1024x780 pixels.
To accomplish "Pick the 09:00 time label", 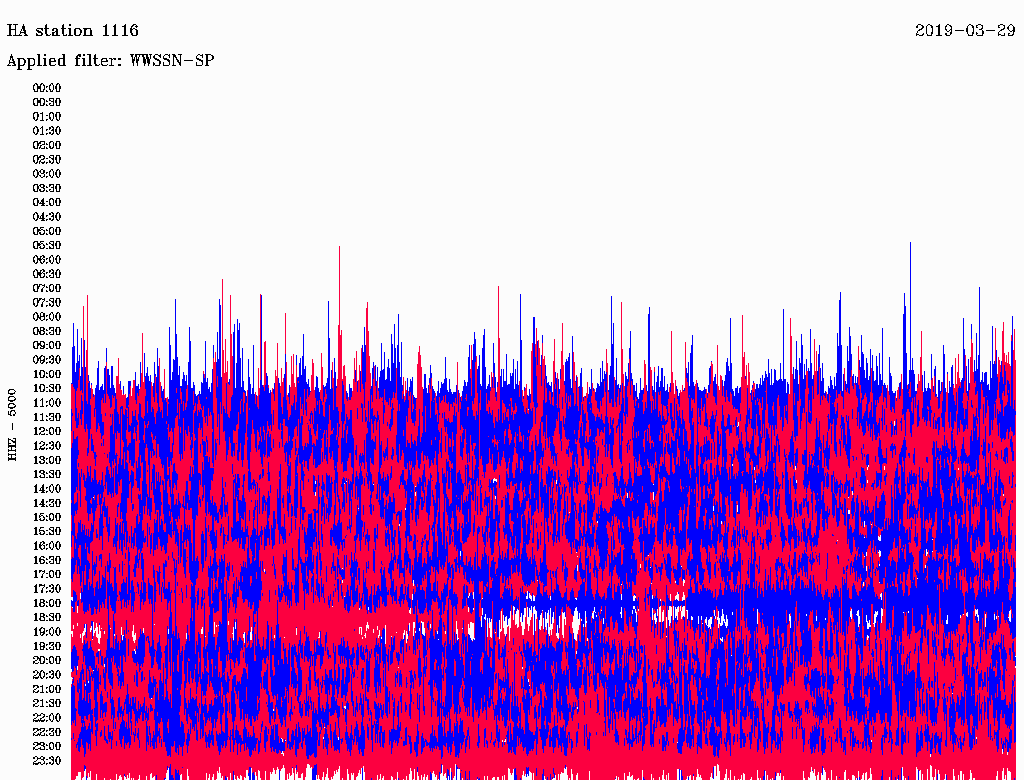I will (47, 346).
